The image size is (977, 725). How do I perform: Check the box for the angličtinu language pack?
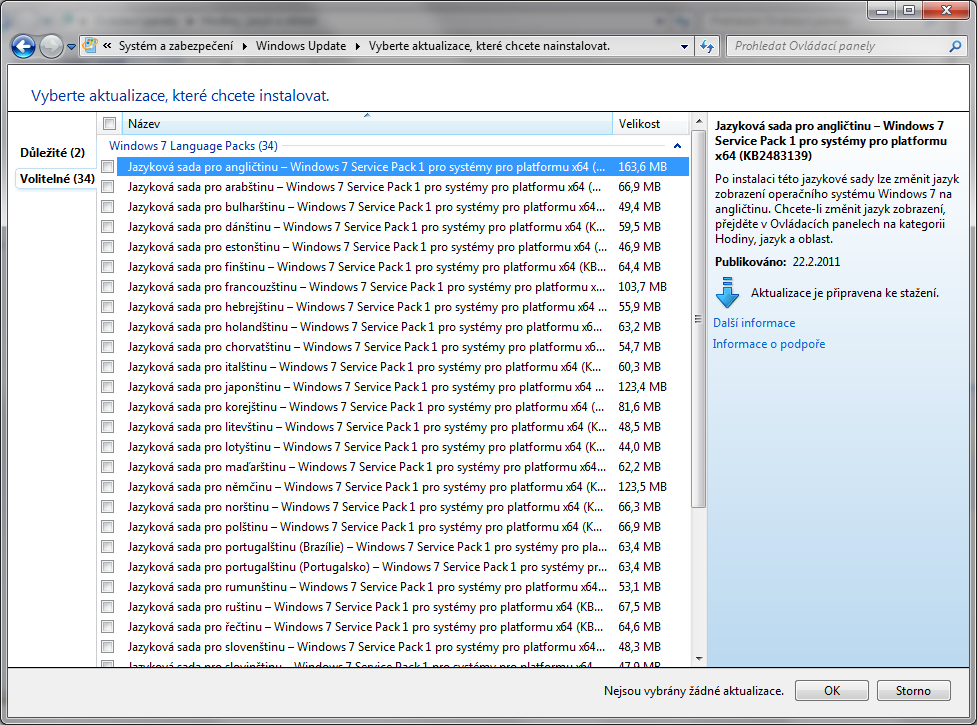pos(108,167)
